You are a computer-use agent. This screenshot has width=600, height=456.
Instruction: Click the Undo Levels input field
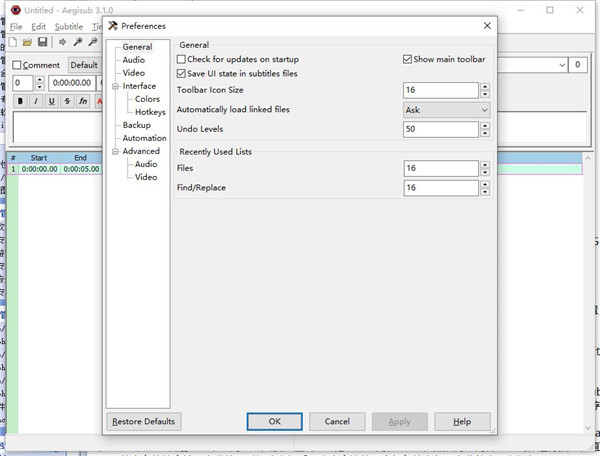click(x=441, y=129)
